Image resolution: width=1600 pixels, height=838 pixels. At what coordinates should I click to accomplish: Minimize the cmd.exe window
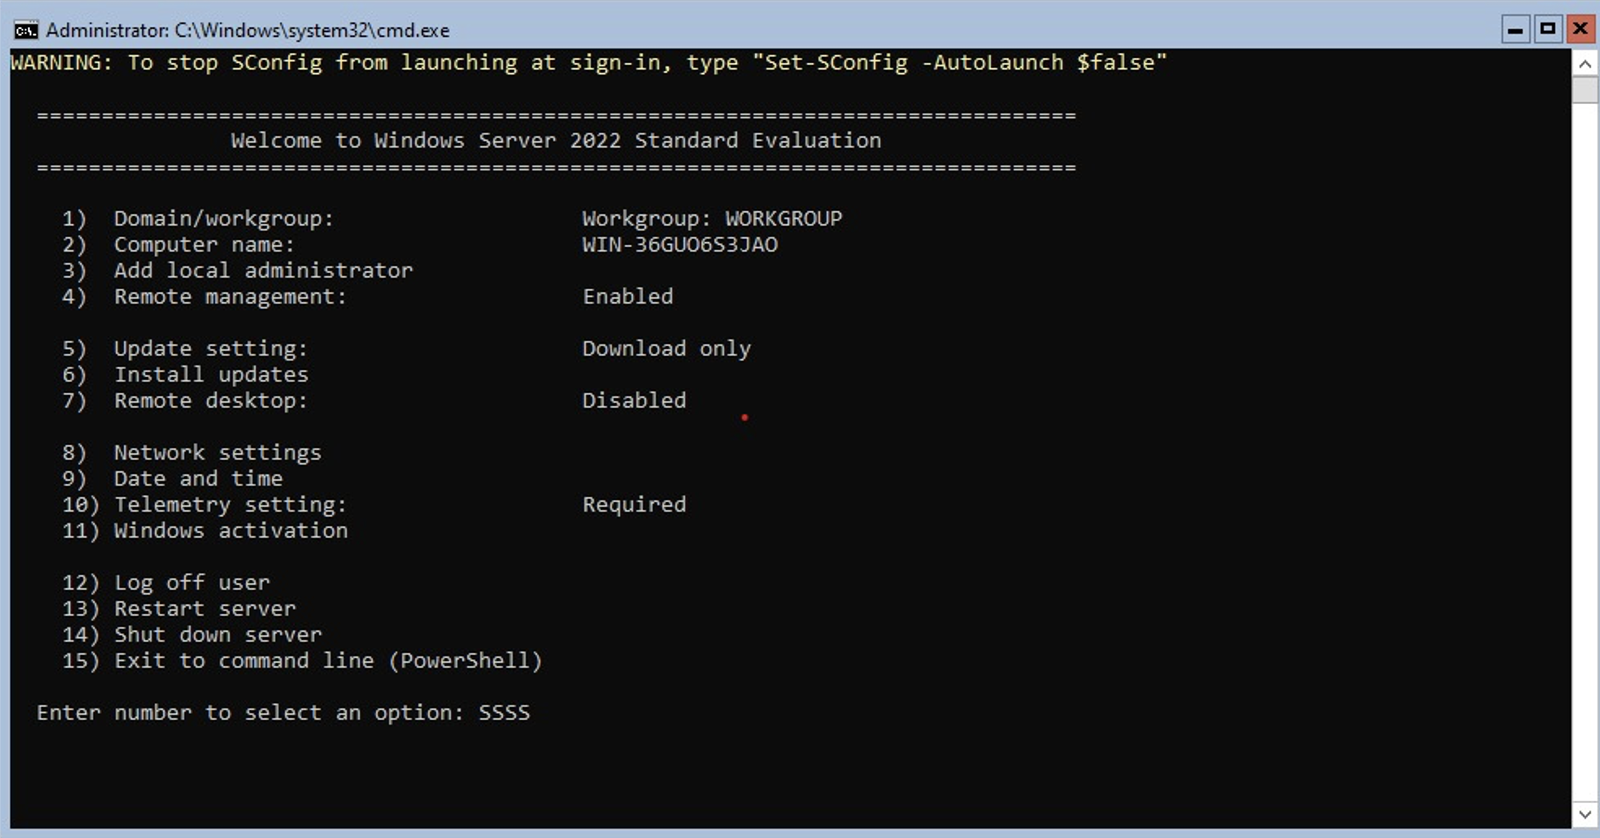coord(1516,29)
